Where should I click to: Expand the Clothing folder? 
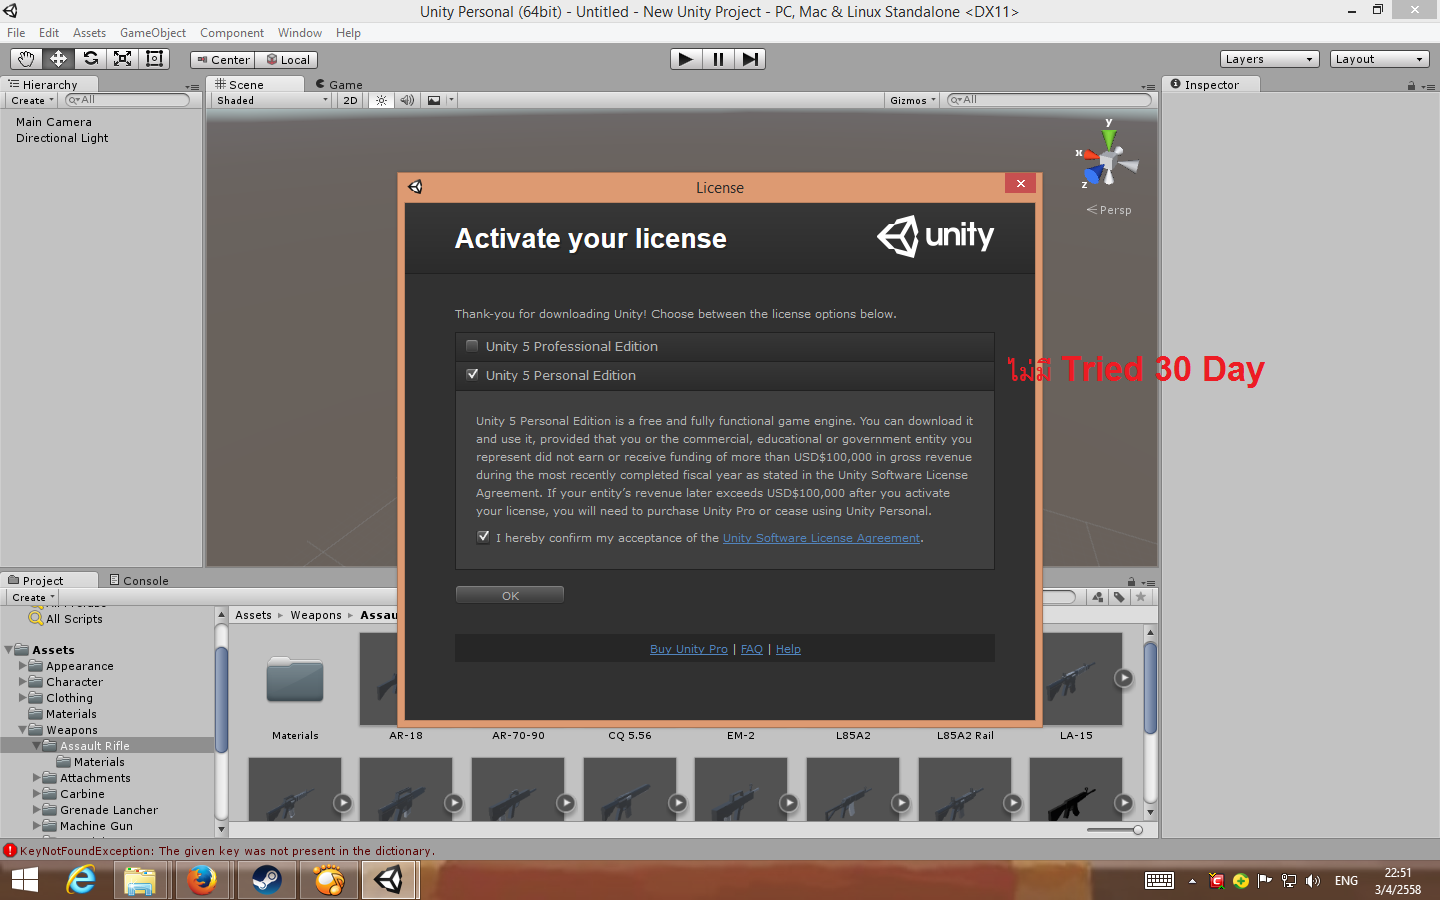pyautogui.click(x=23, y=697)
